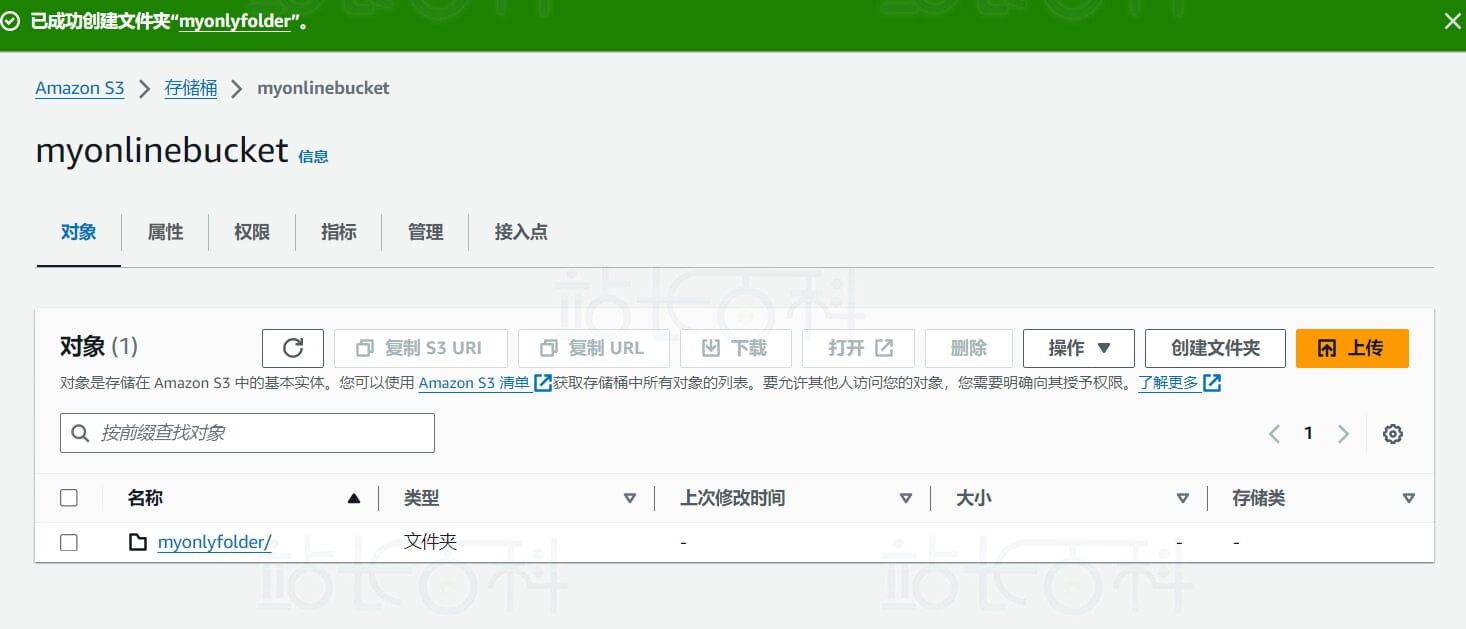
Task: Click the 上次修改时间 column header text
Action: (x=733, y=498)
